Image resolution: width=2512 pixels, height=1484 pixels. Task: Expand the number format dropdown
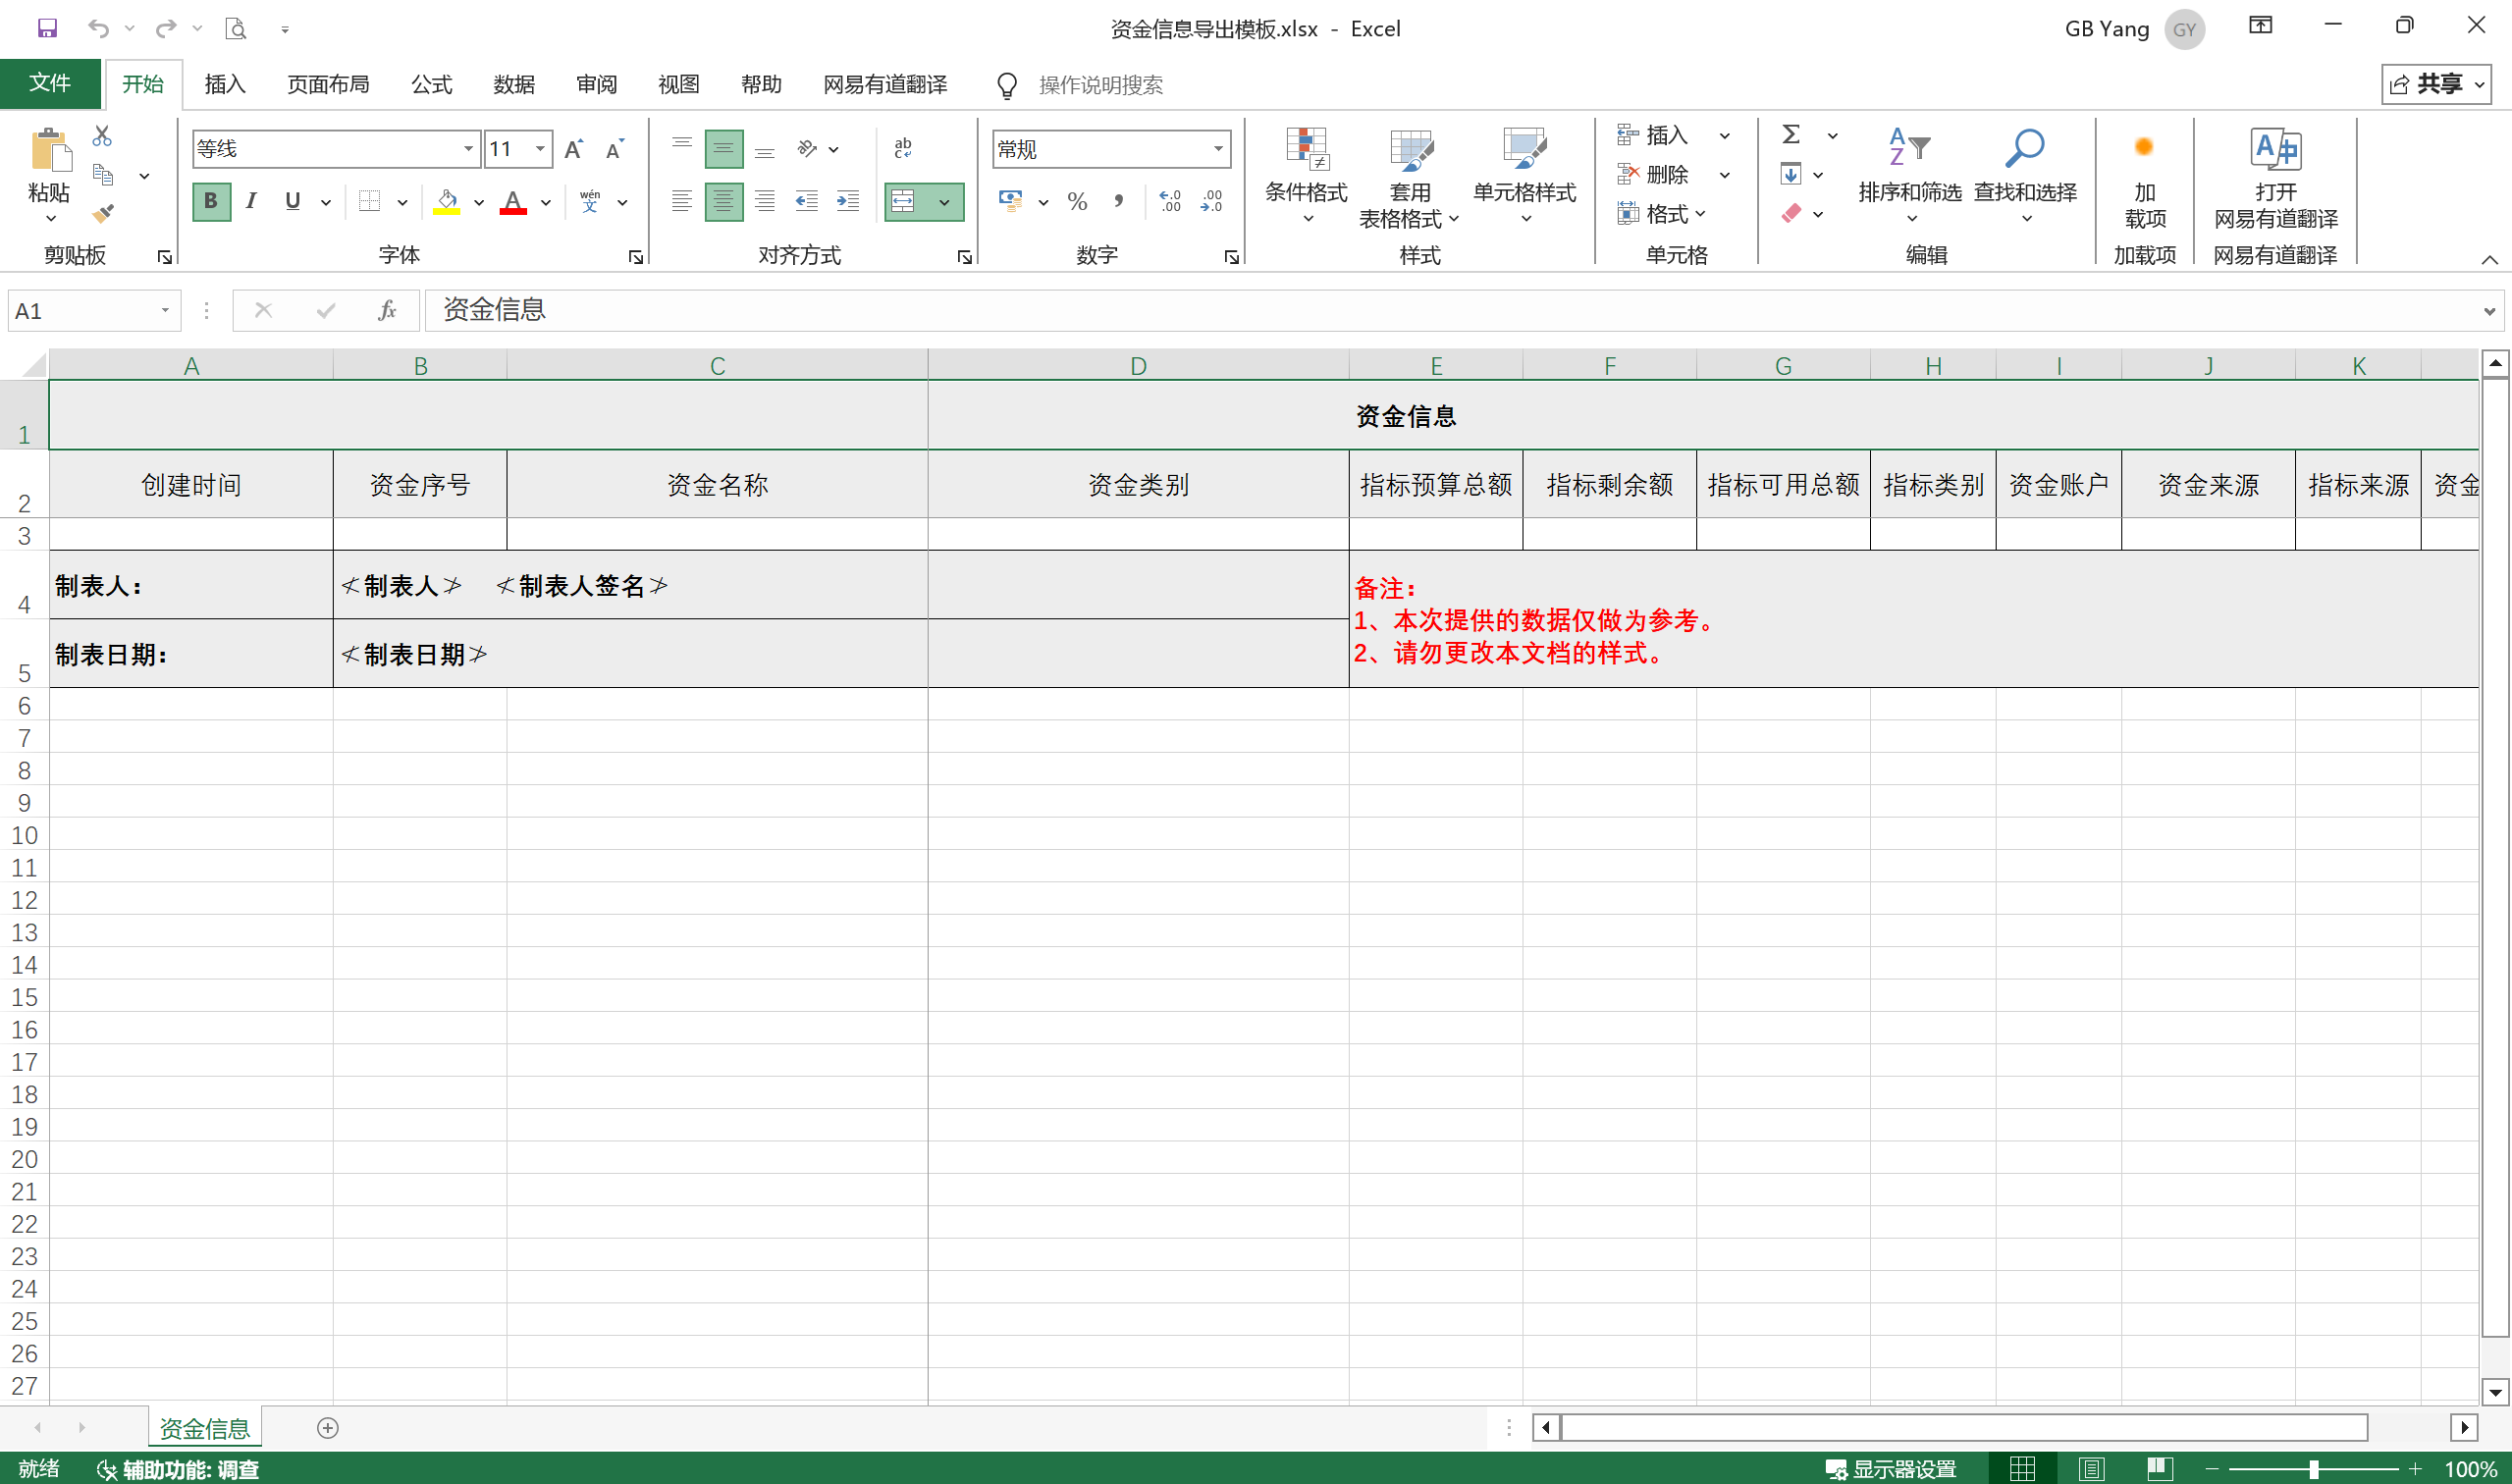1218,149
